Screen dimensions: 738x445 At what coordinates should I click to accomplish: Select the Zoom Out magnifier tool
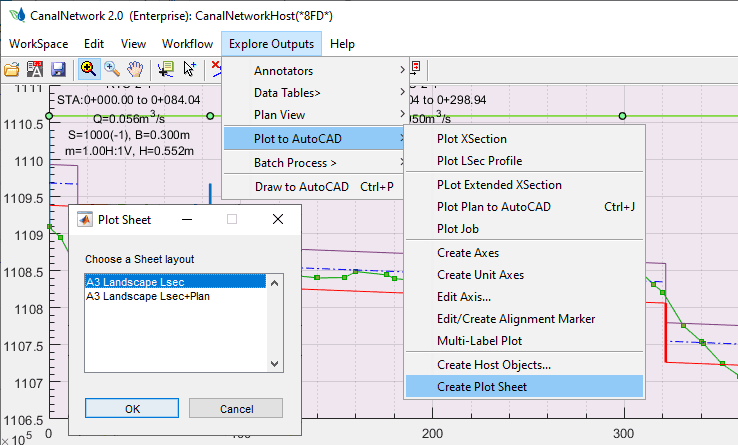click(x=112, y=69)
